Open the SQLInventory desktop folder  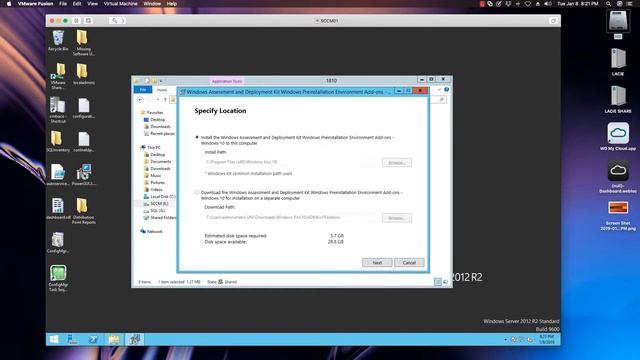[x=58, y=142]
